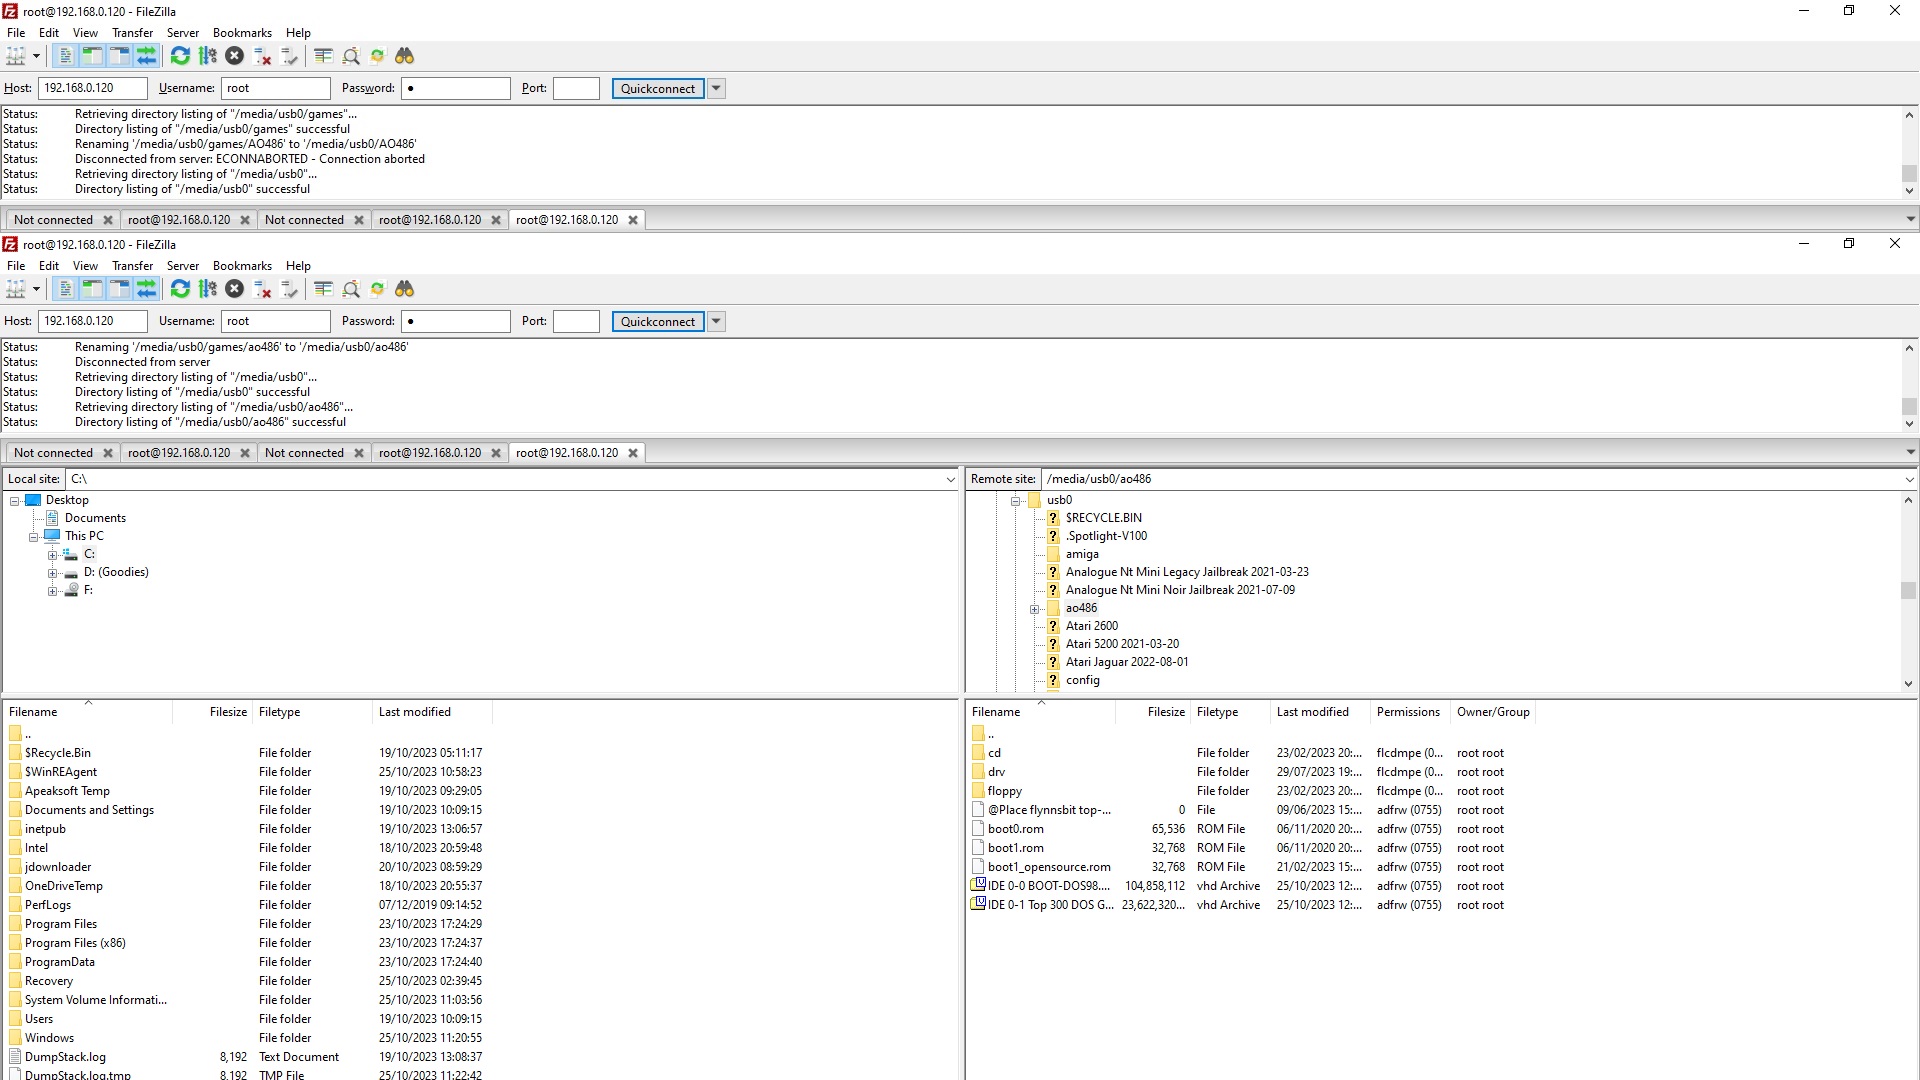
Task: Toggle local directory tree in lower window
Action: click(92, 289)
